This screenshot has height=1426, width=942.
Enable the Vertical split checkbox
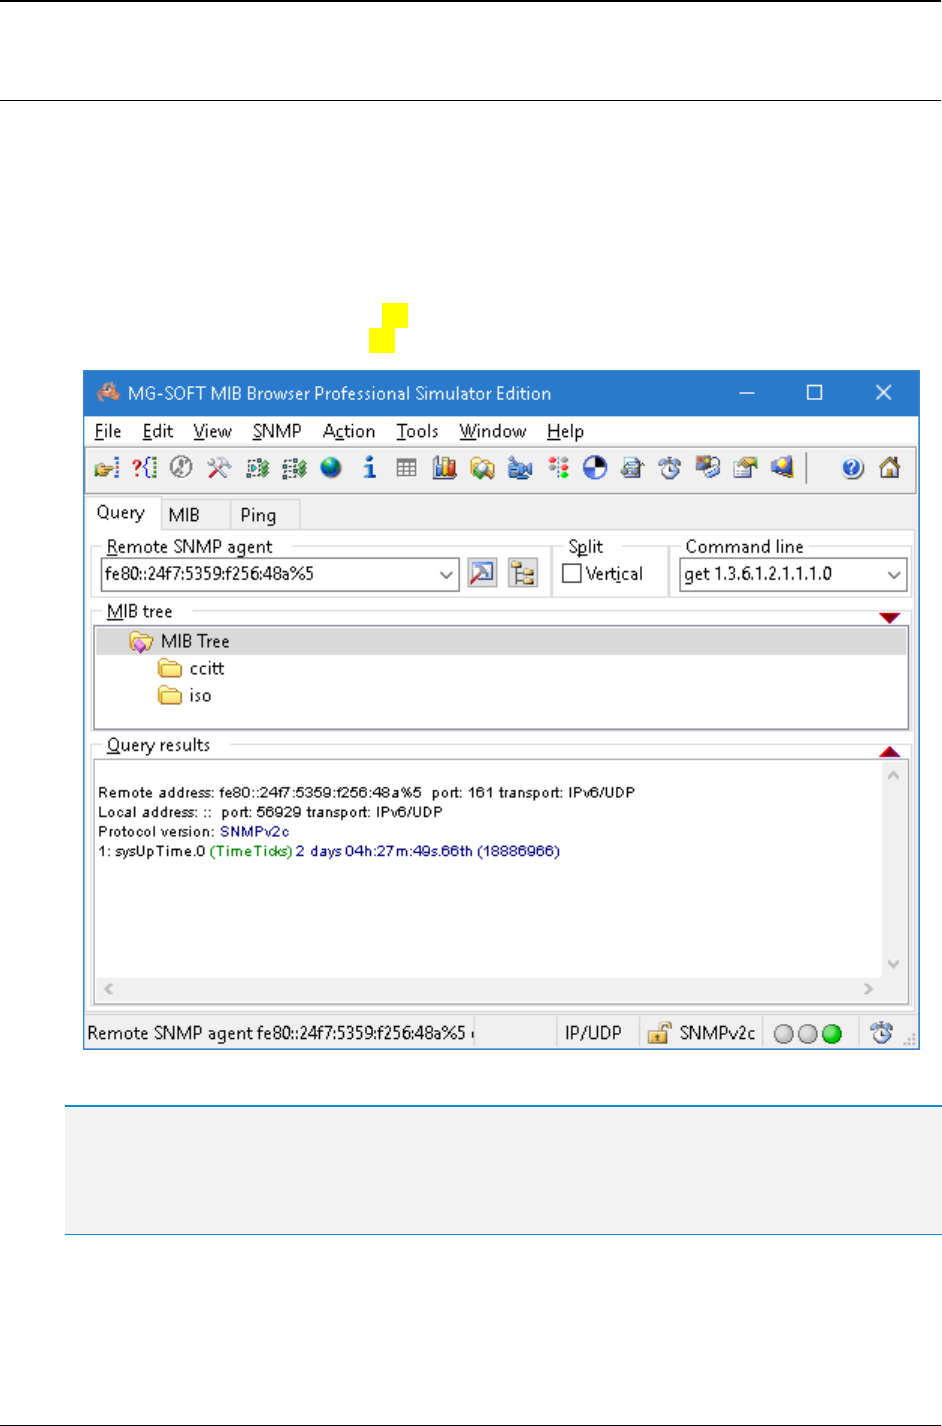click(x=572, y=574)
